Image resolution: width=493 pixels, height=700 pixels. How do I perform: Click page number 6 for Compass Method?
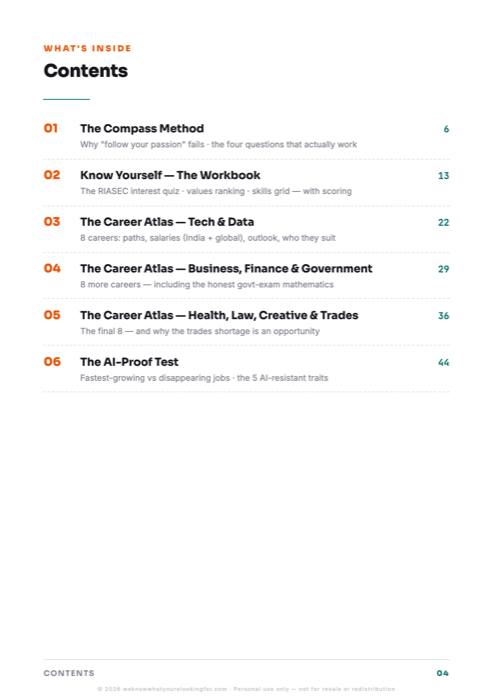446,129
